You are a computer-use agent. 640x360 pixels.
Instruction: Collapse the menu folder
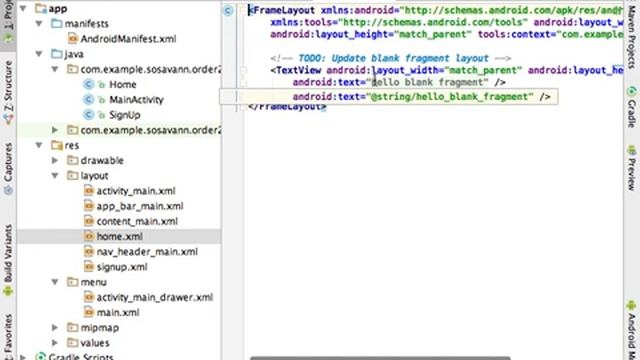[55, 282]
